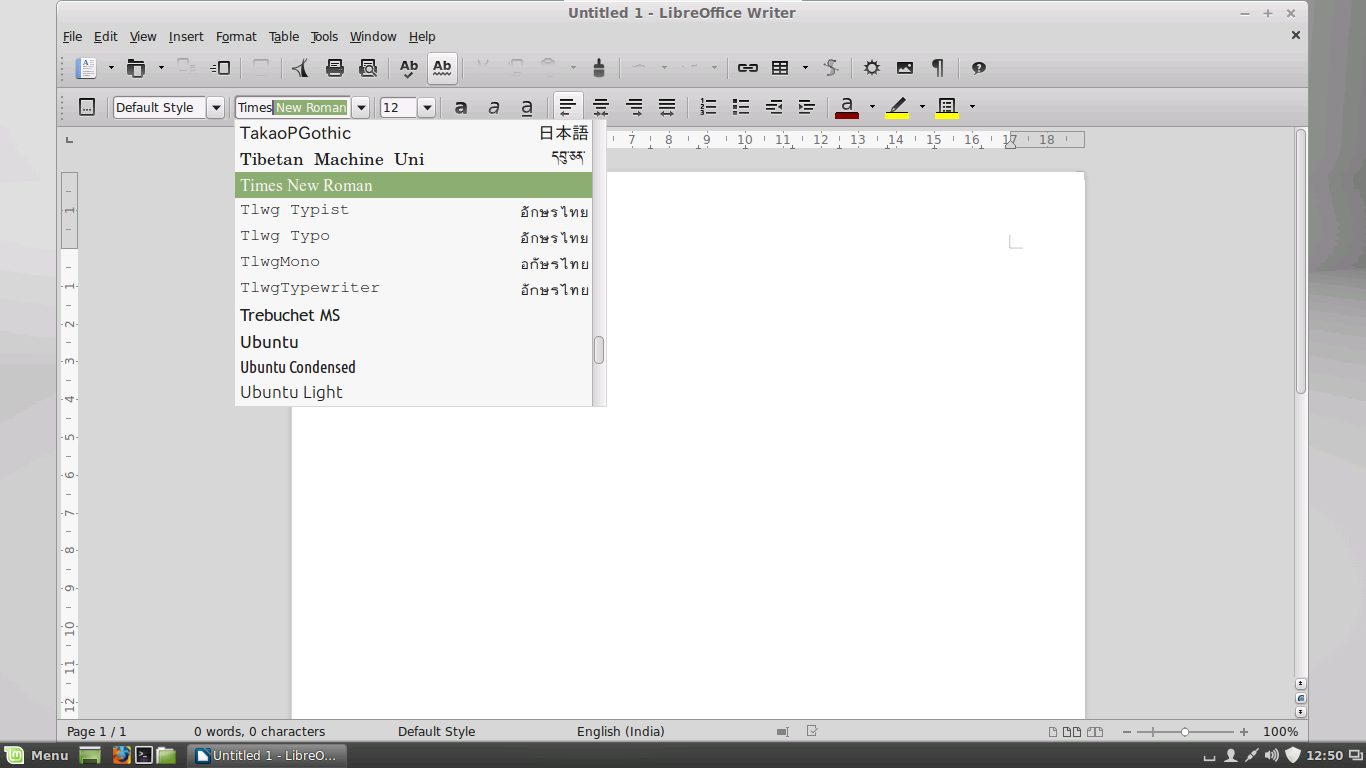This screenshot has height=768, width=1366.
Task: Set Align Left paragraph alignment
Action: (x=567, y=107)
